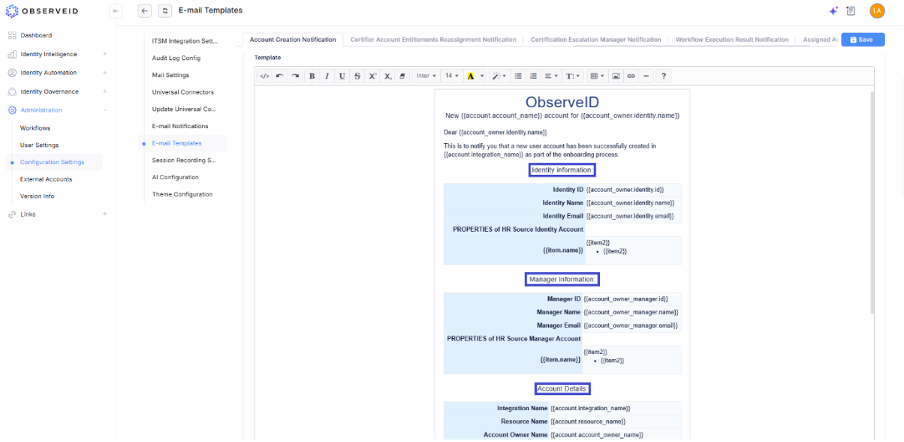
Task: Open the font family dropdown
Action: 426,76
